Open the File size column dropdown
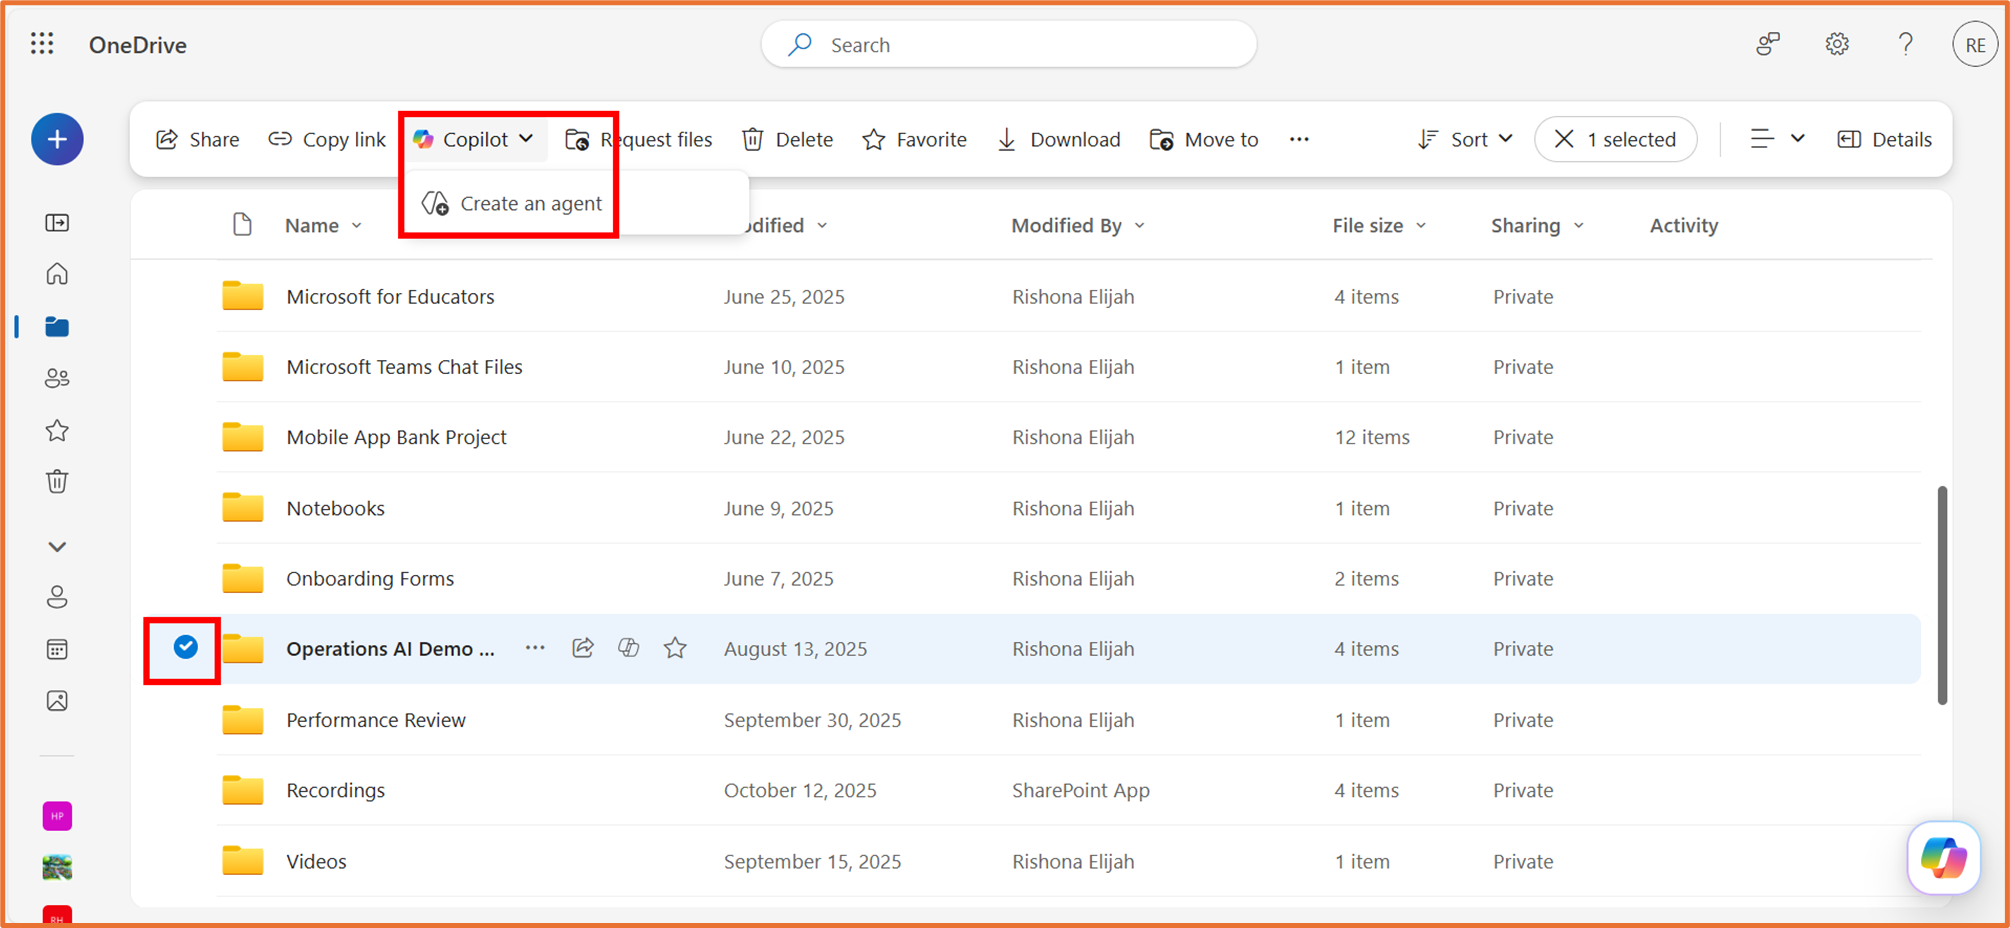The image size is (2010, 928). 1379,225
